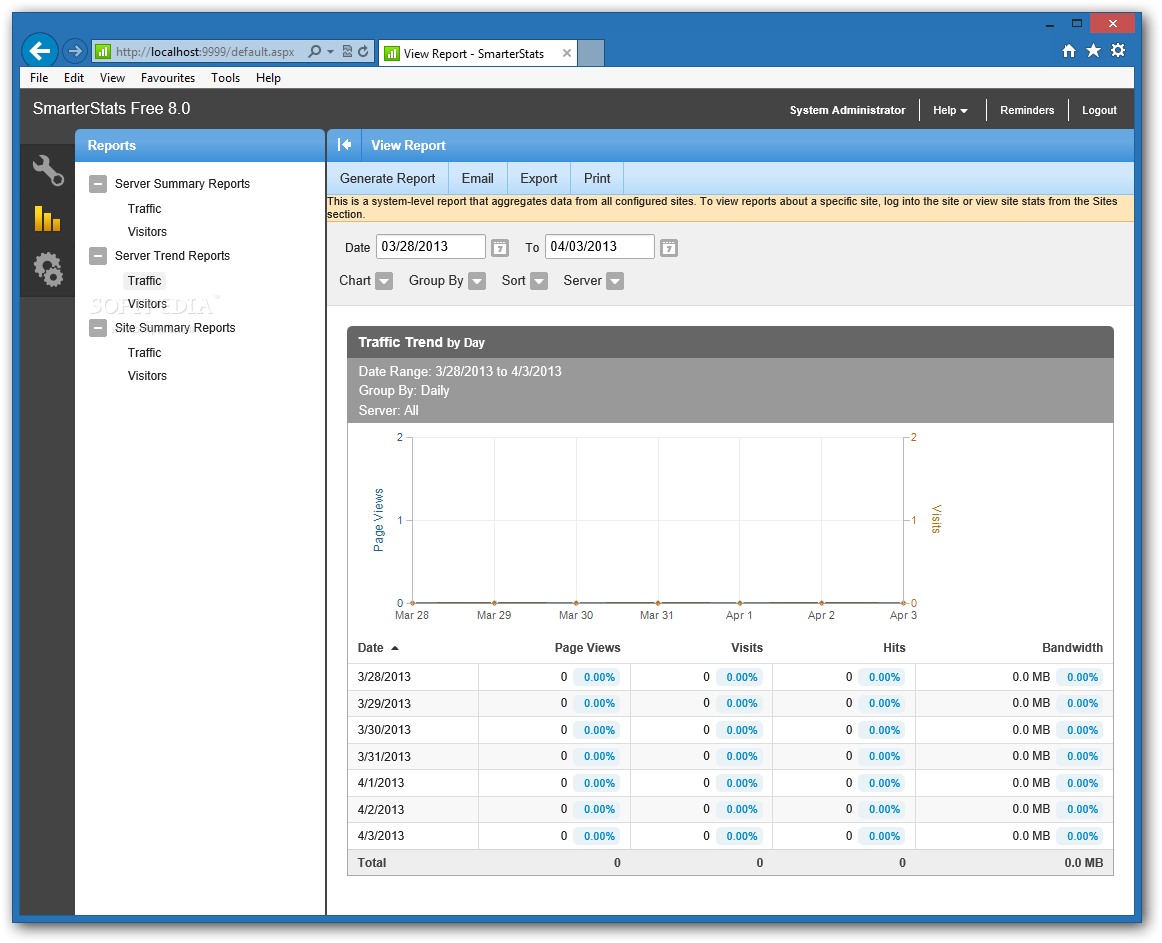Open the wrench settings section icon
Screen dimensions: 1162x943
(48, 170)
